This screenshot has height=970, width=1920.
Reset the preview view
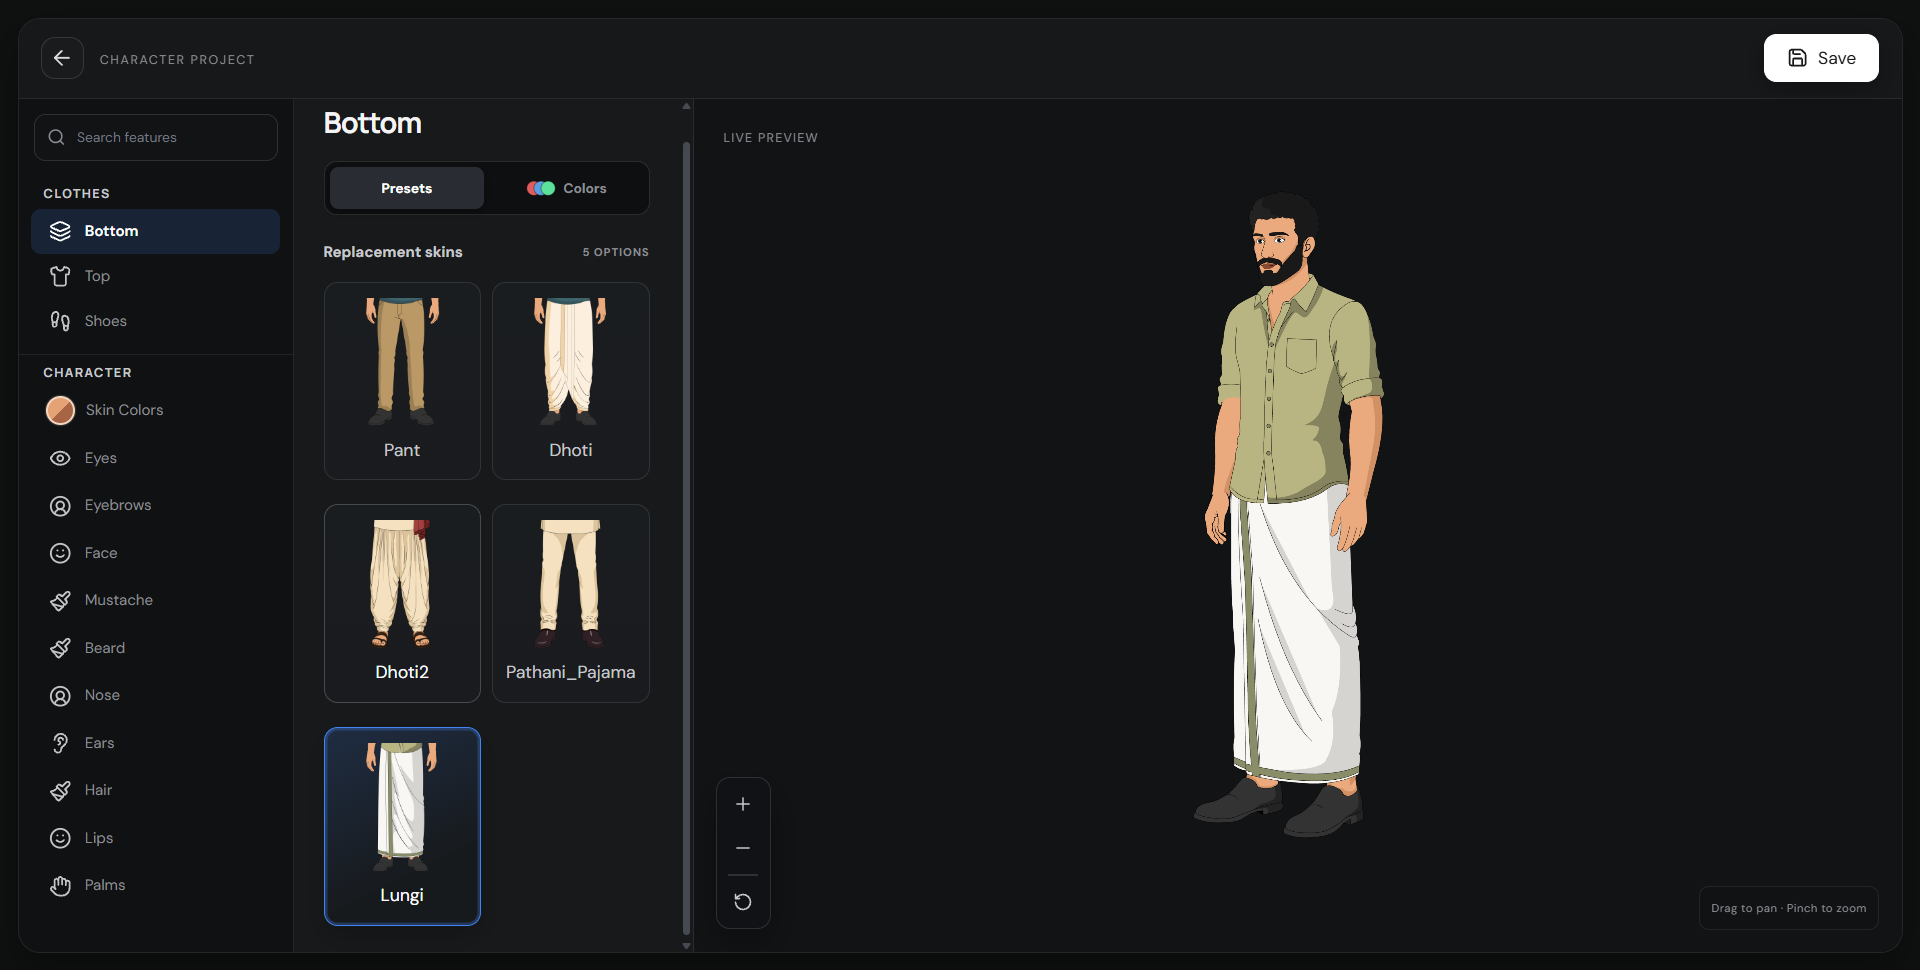point(743,902)
